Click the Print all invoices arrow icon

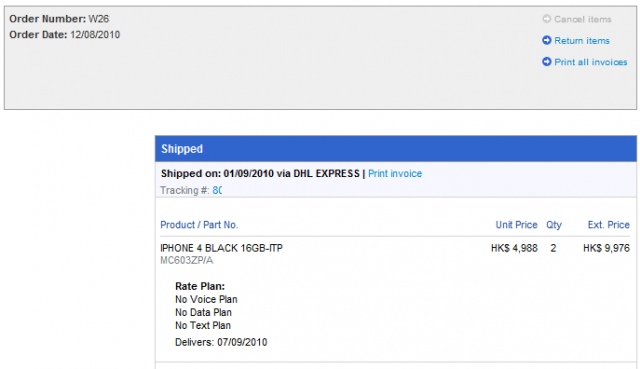point(547,62)
